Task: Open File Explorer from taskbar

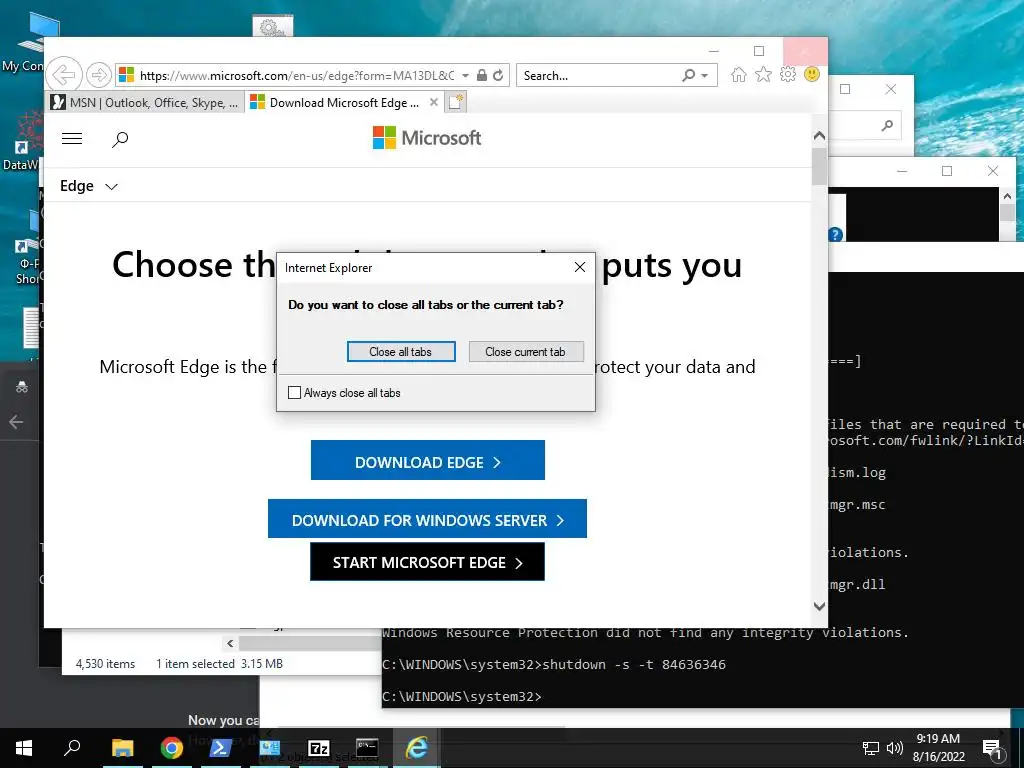Action: [122, 748]
